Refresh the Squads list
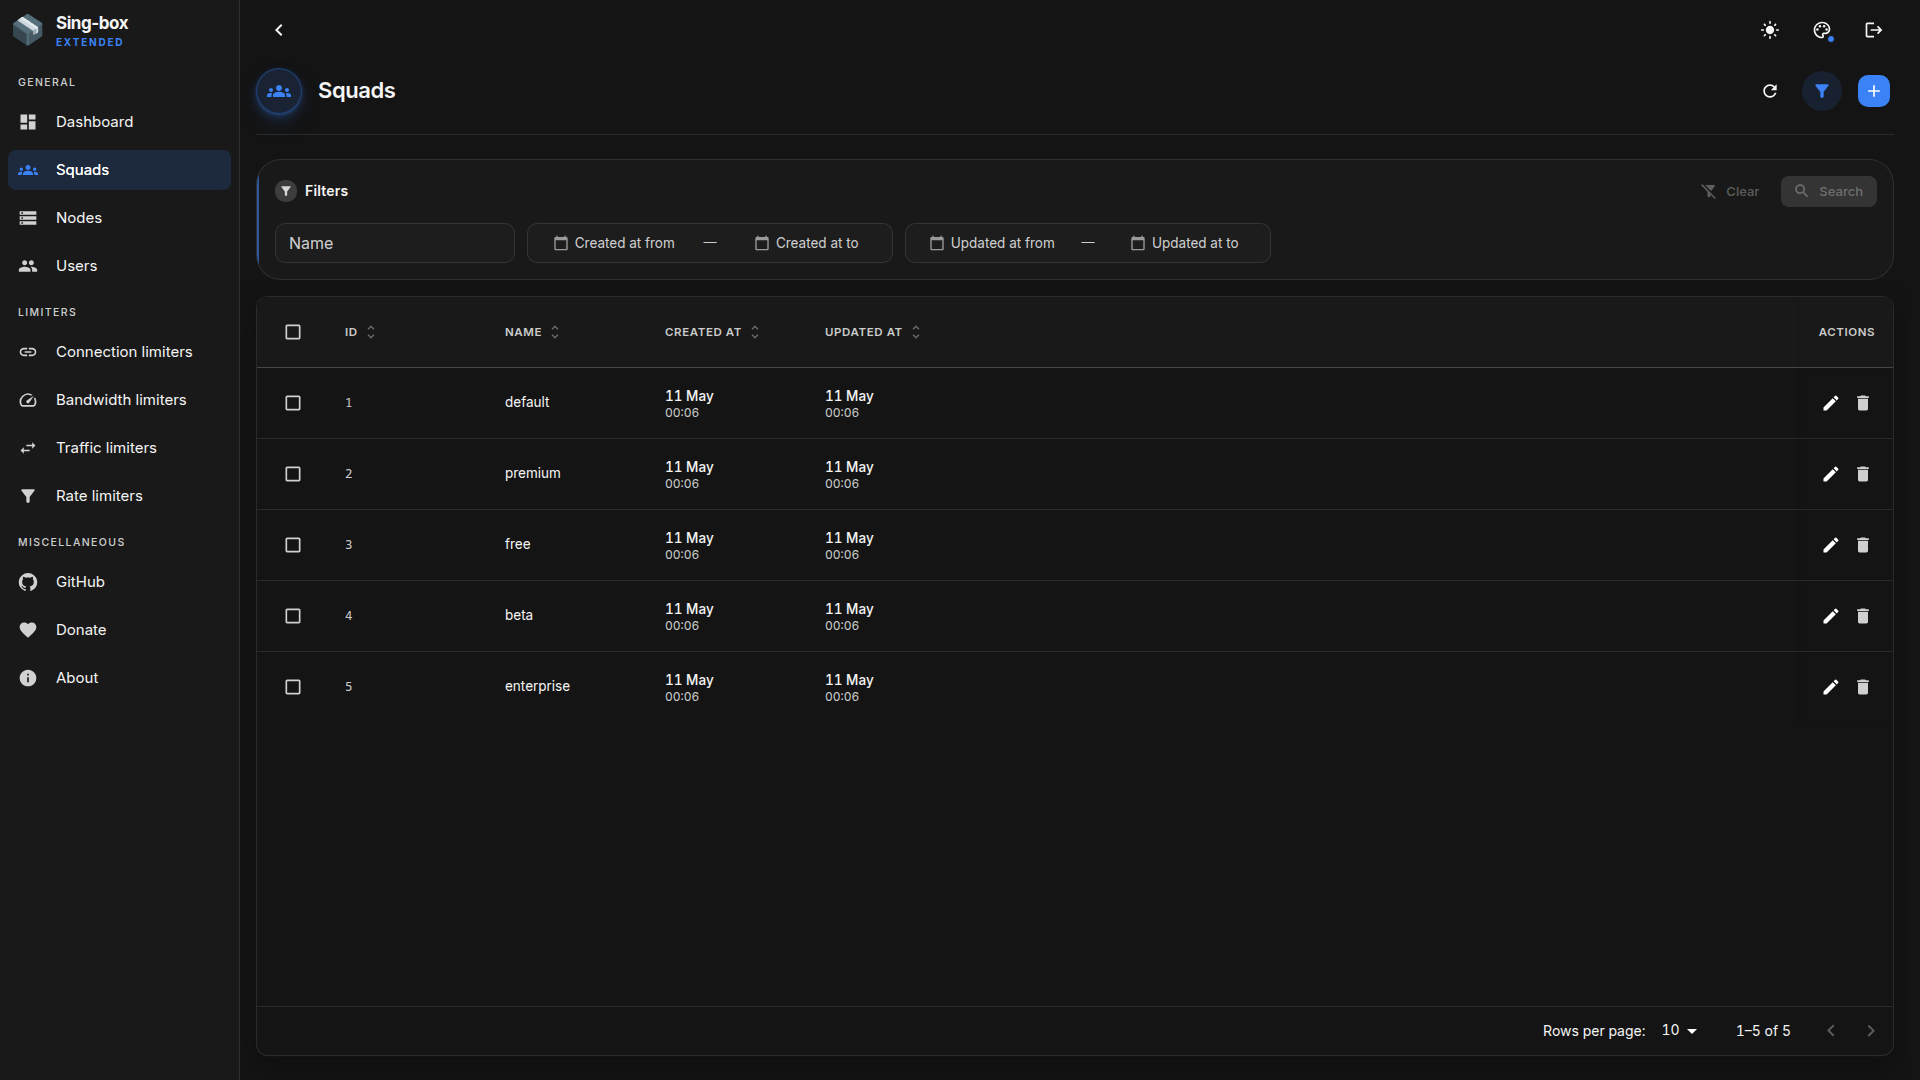The image size is (1920, 1080). point(1770,91)
